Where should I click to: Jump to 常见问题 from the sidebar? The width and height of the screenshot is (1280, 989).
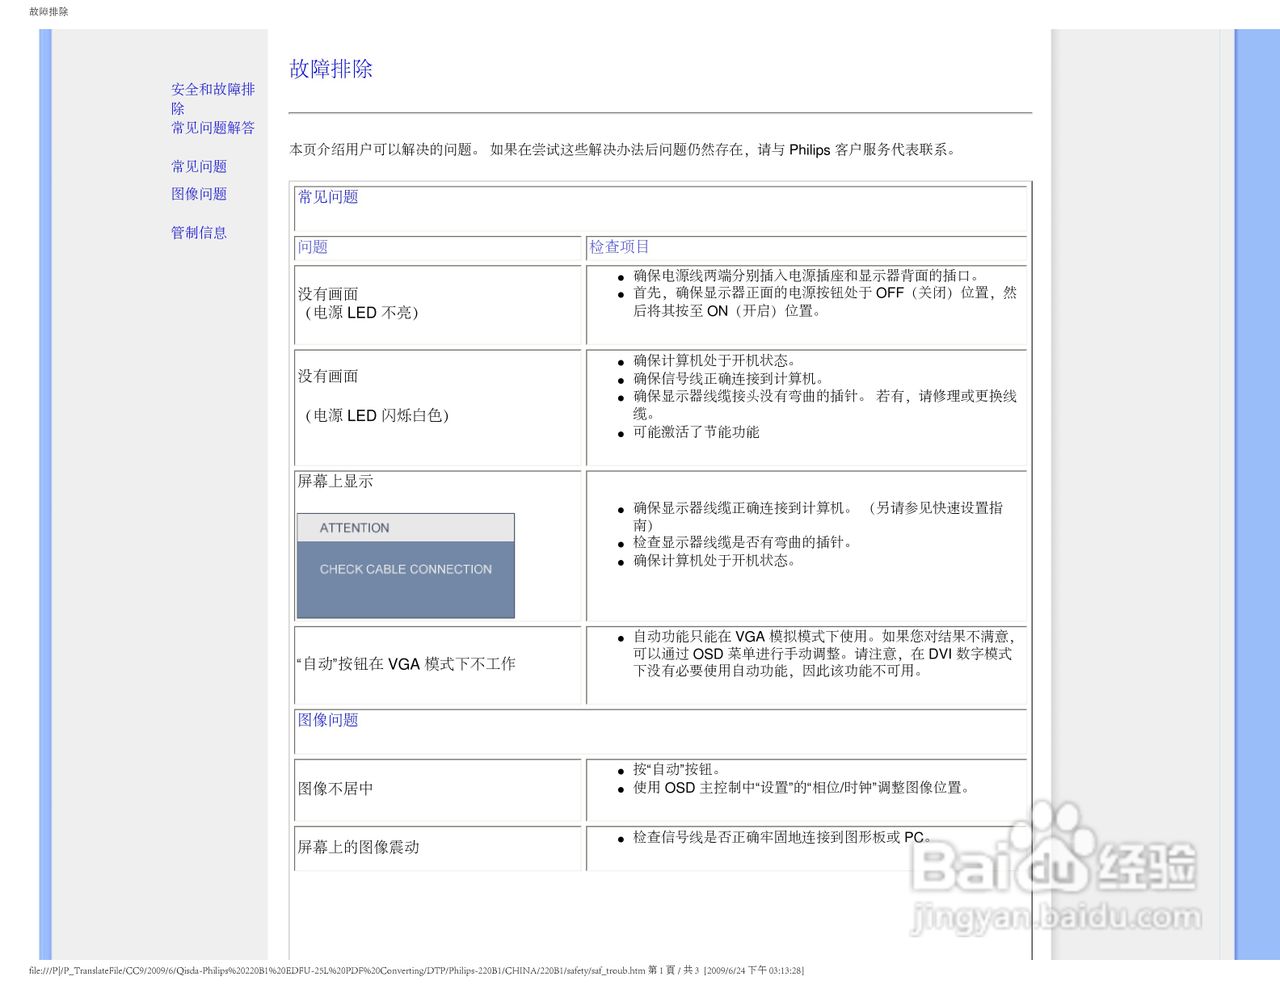pos(199,167)
